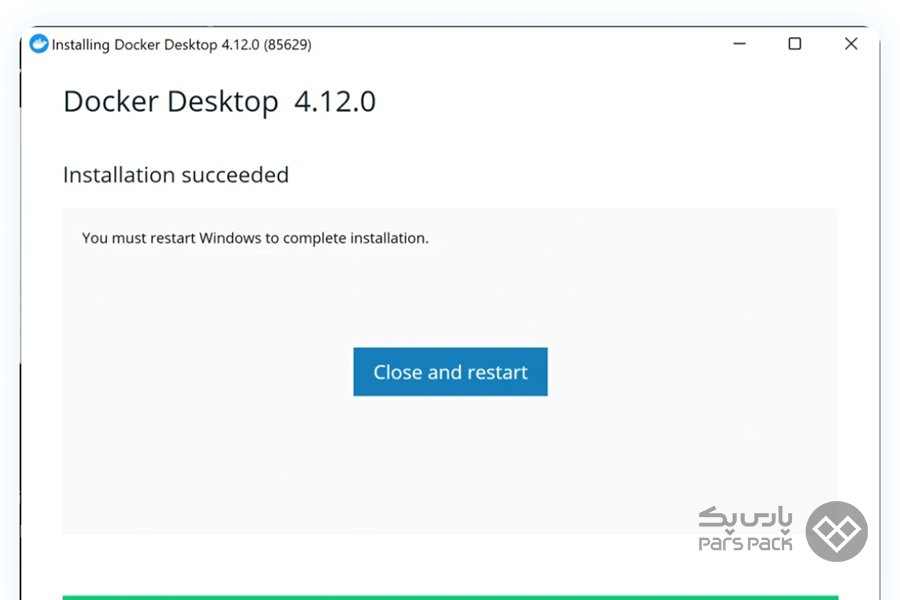
Task: Click the Docker whale icon in title bar
Action: 39,44
